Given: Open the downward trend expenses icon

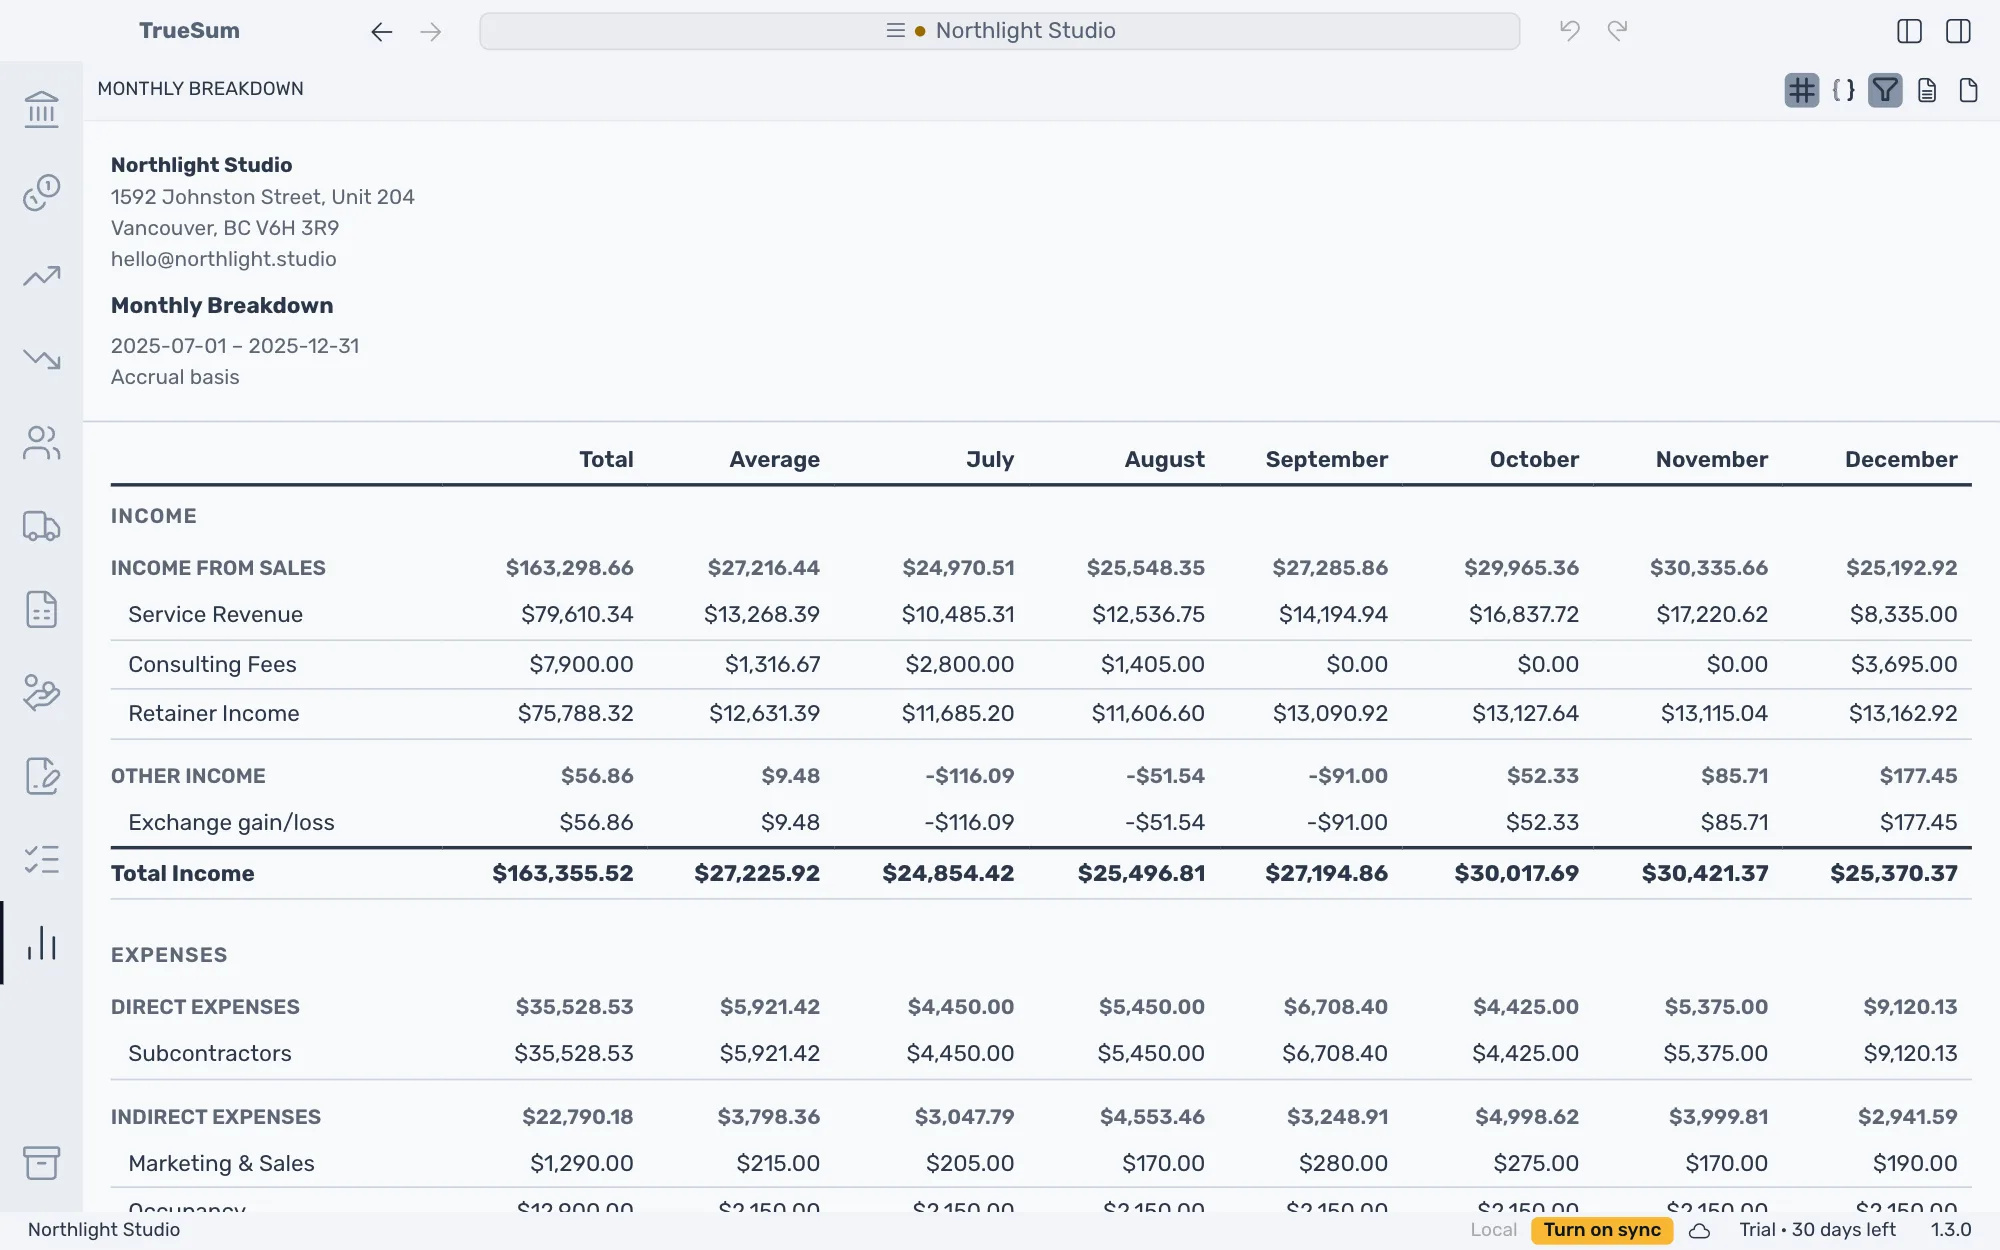Looking at the screenshot, I should 41,359.
